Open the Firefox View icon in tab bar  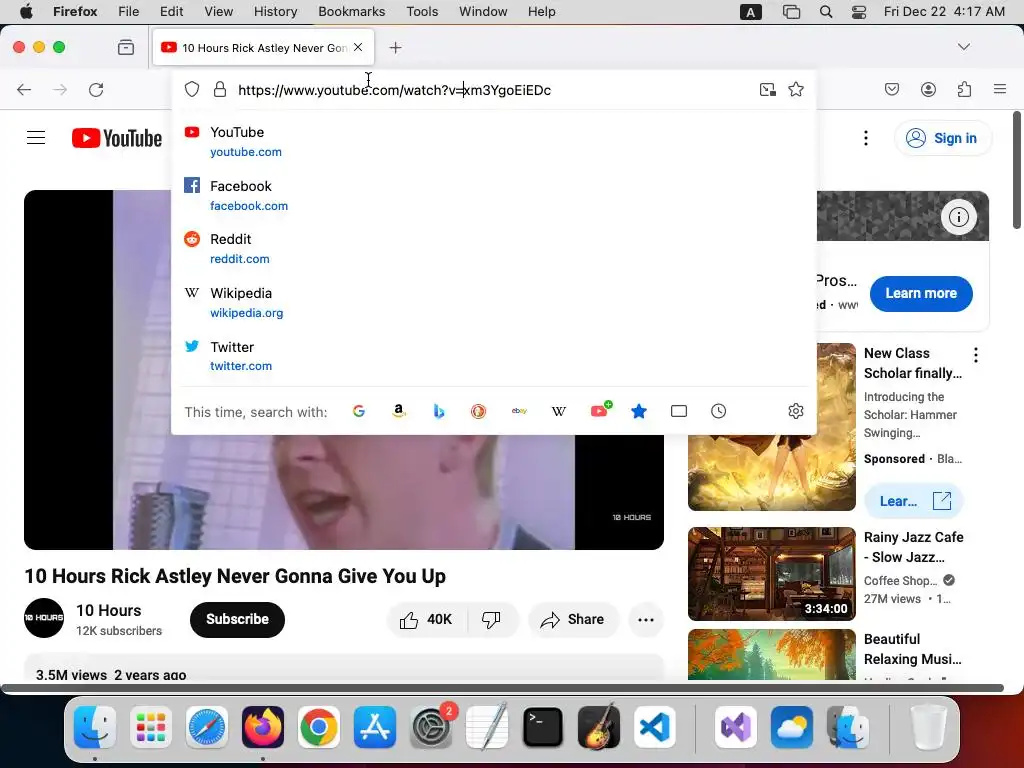coord(126,47)
